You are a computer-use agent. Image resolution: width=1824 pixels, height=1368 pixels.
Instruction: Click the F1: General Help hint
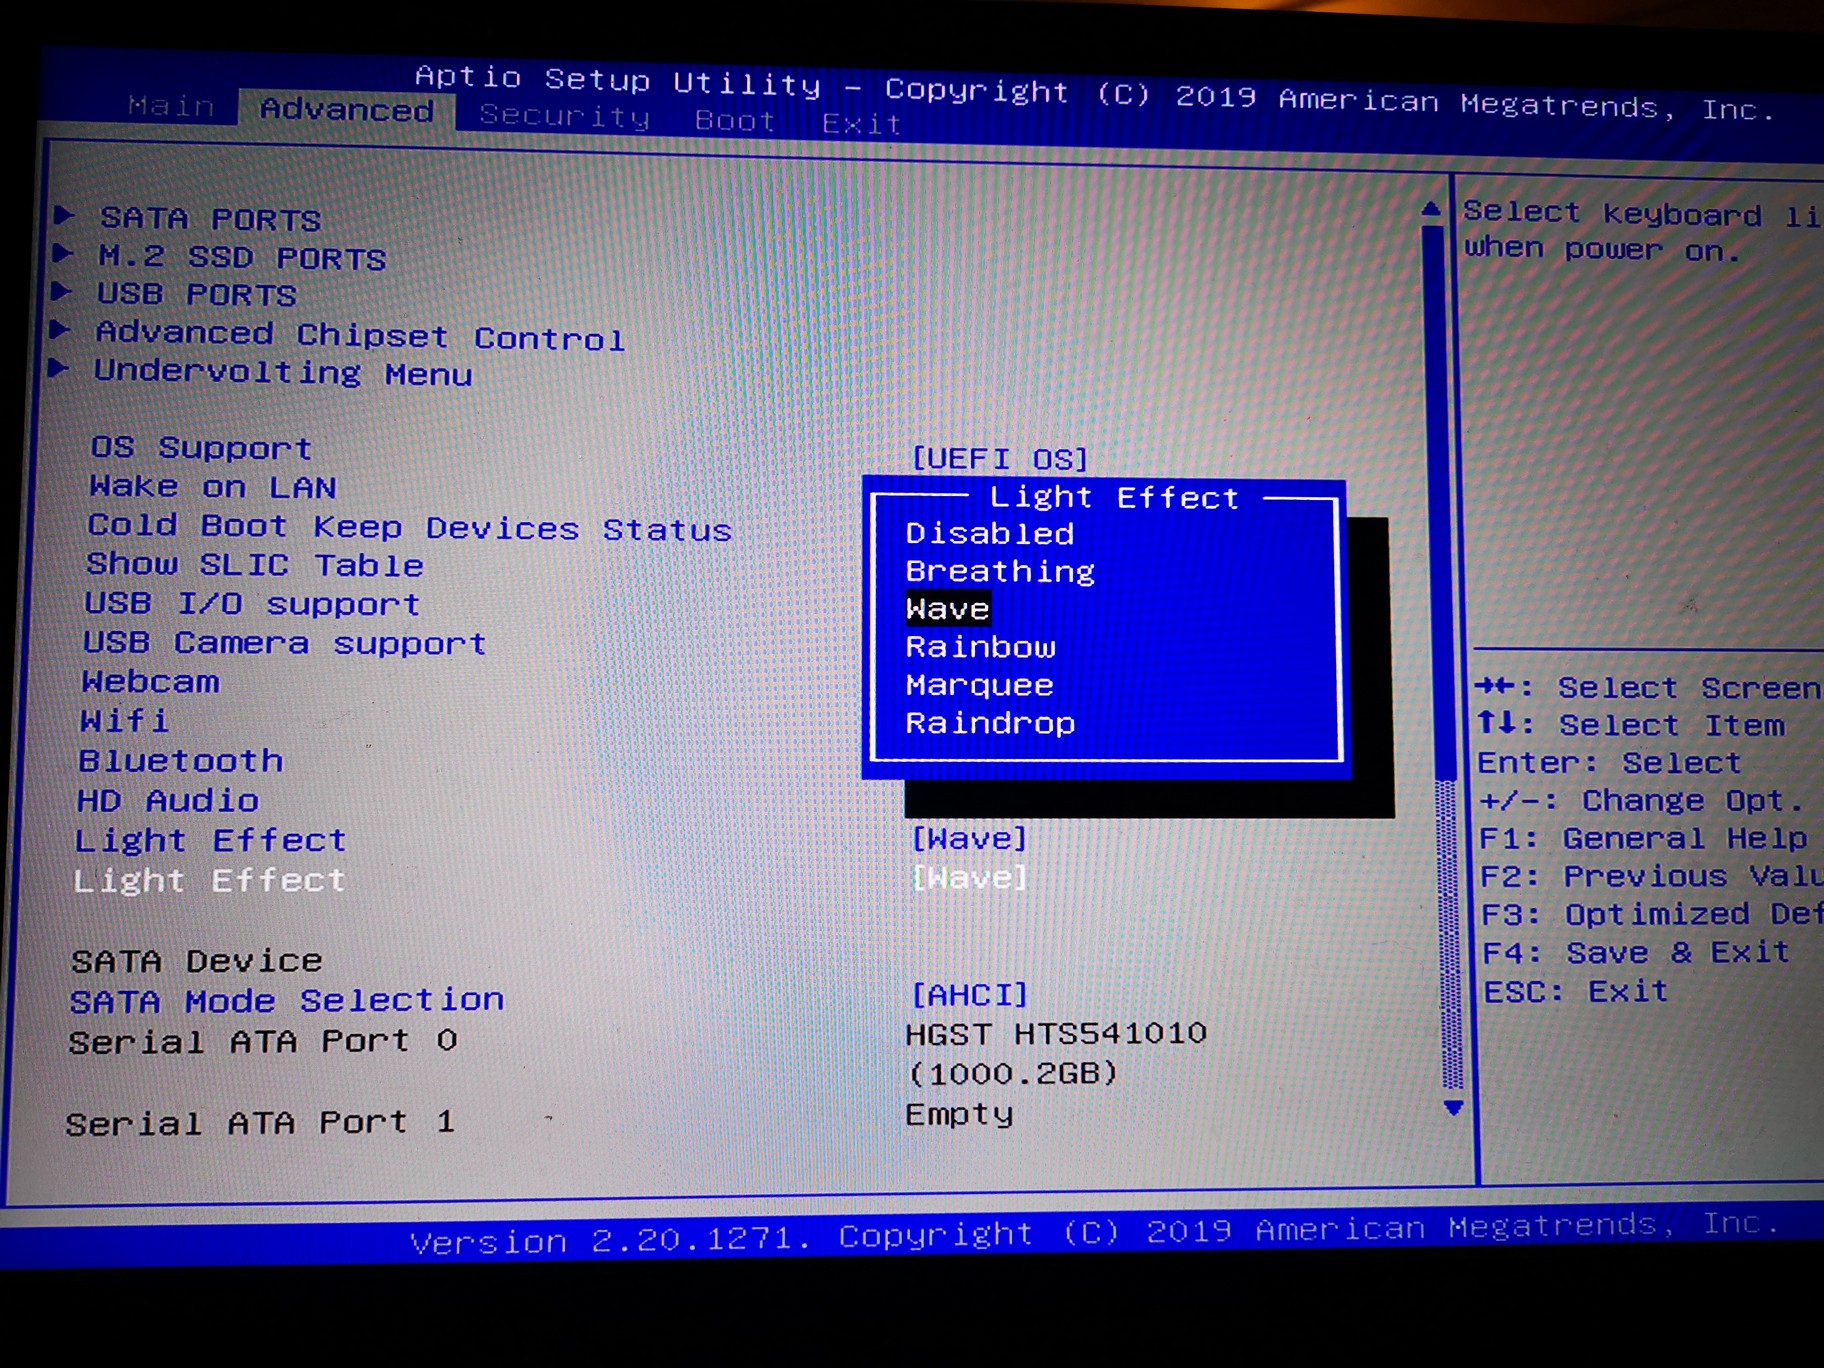coord(1643,838)
